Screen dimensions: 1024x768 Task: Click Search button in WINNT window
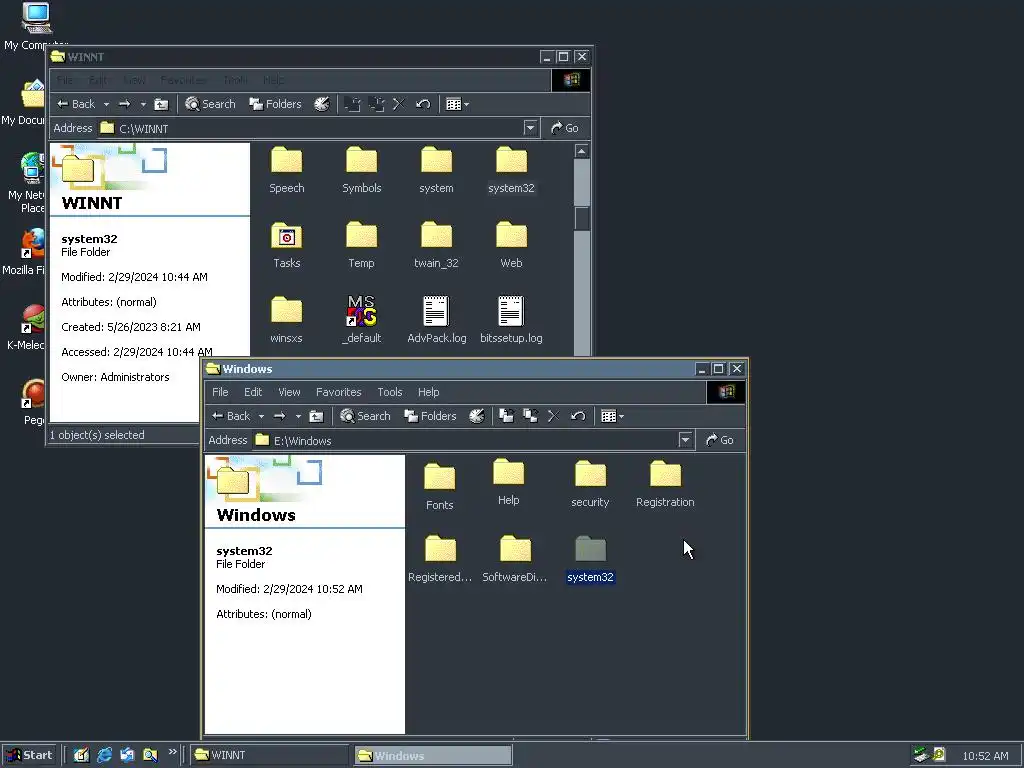pyautogui.click(x=210, y=104)
